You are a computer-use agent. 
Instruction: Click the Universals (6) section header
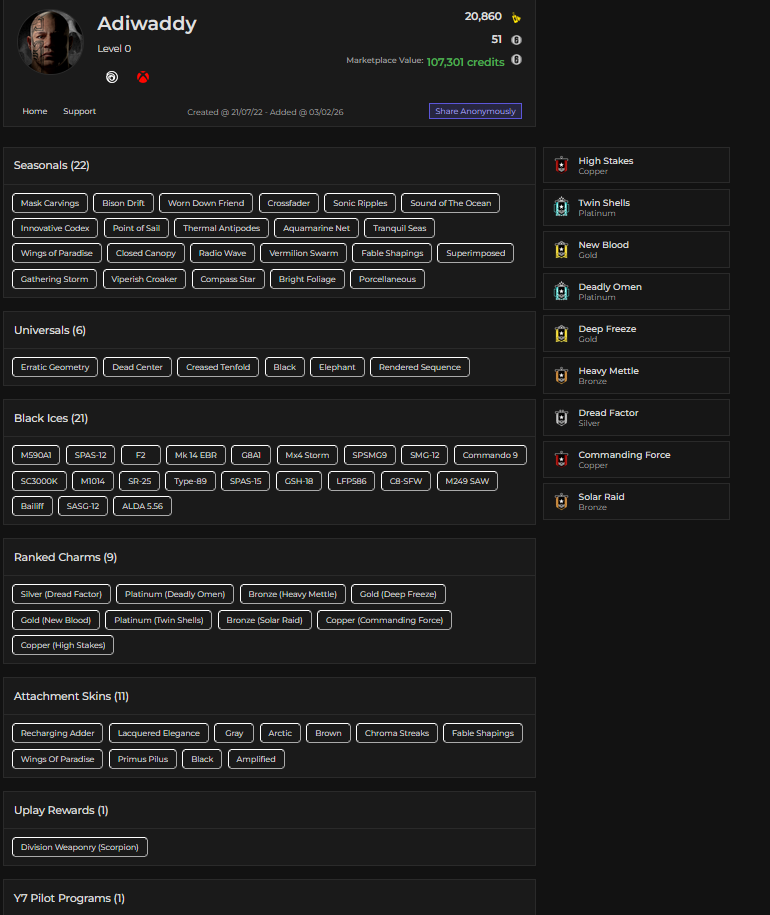pyautogui.click(x=50, y=330)
